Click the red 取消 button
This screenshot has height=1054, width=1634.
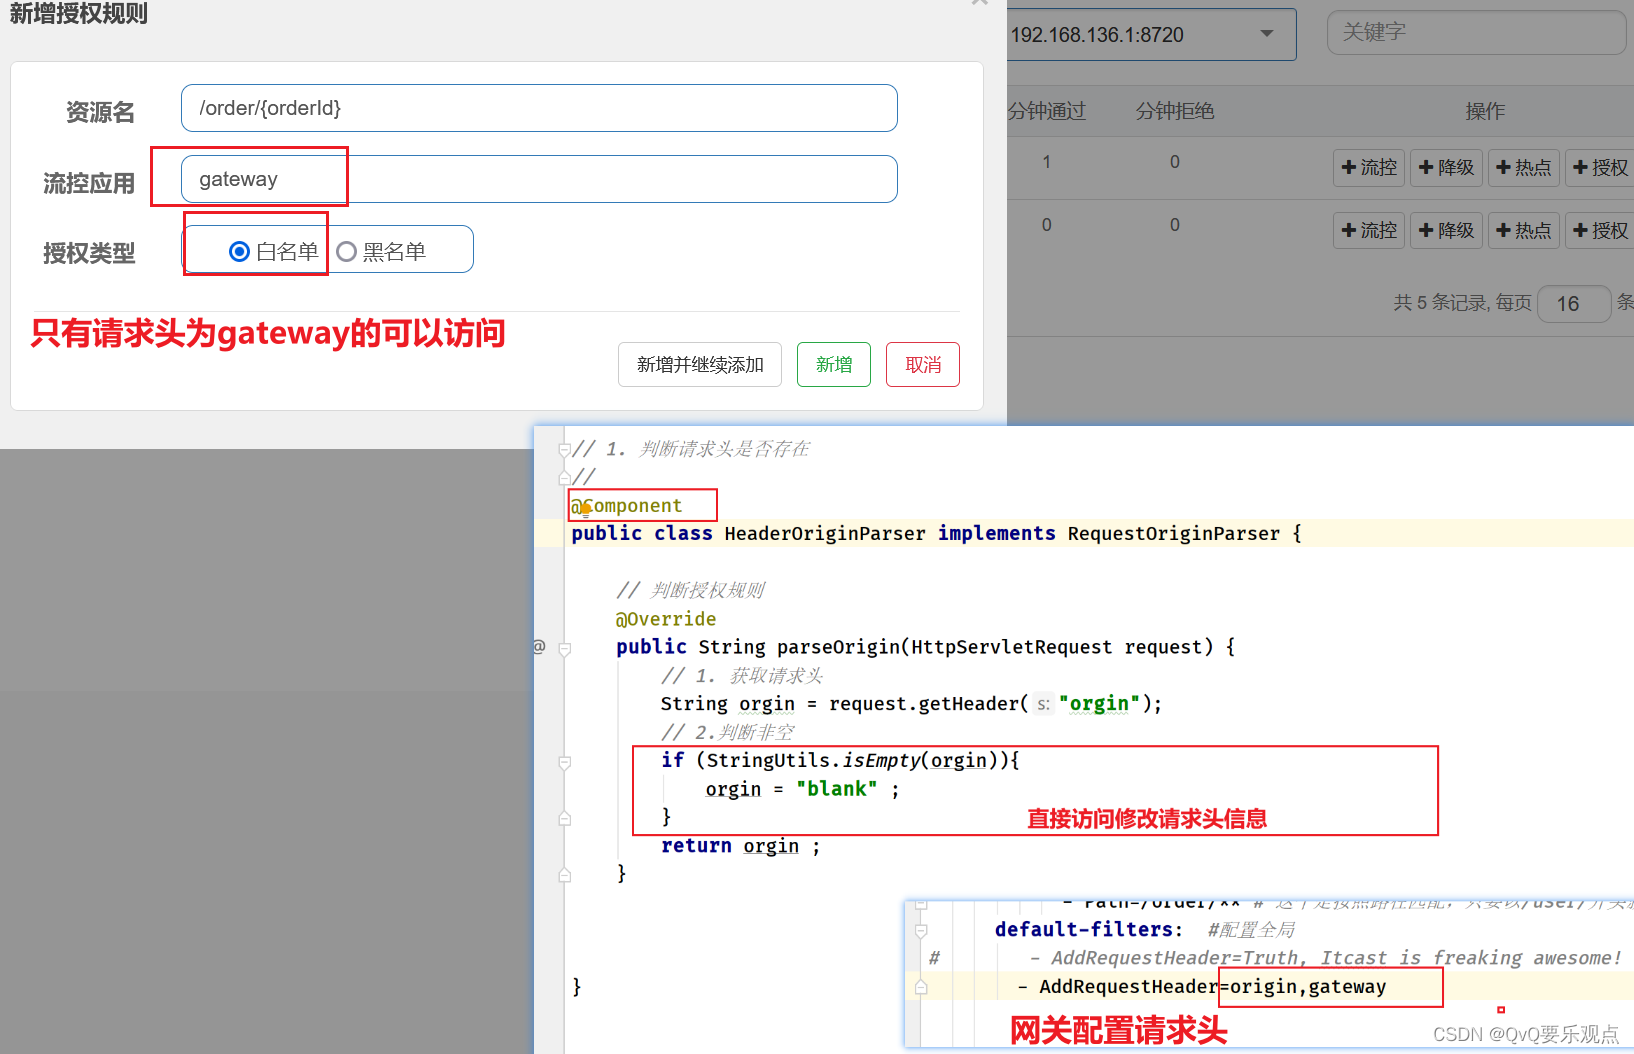[x=923, y=365]
